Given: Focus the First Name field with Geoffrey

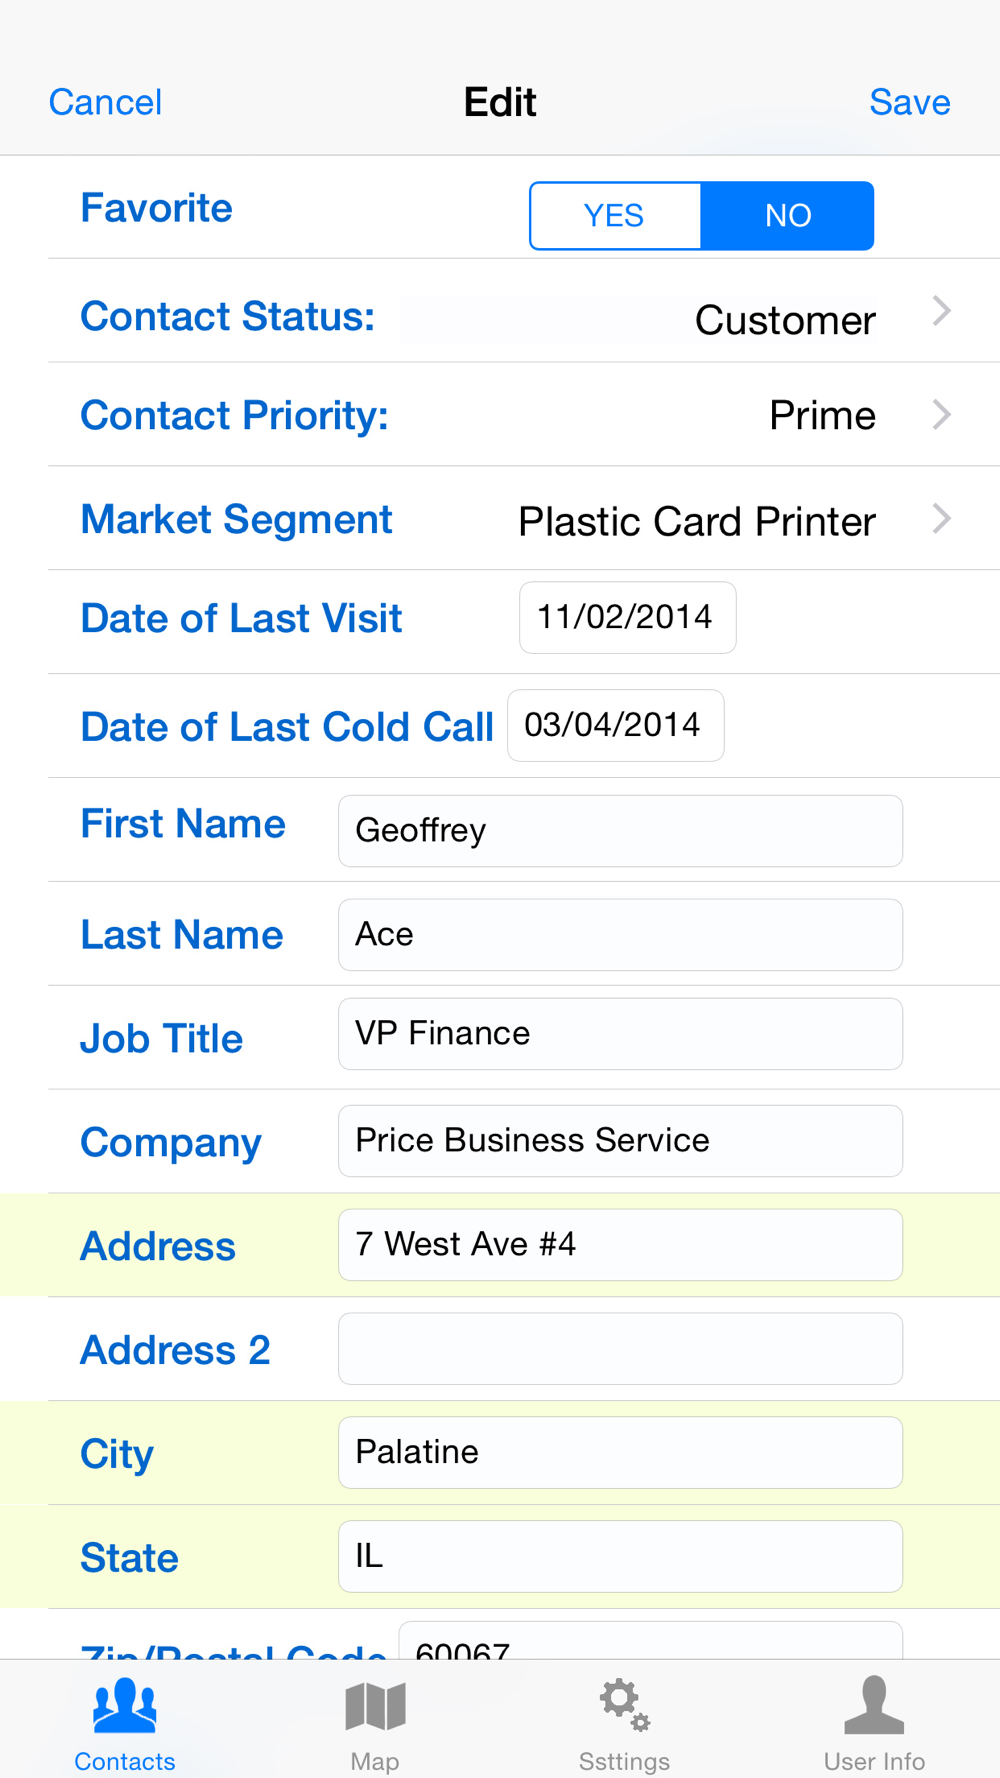Looking at the screenshot, I should coord(620,831).
